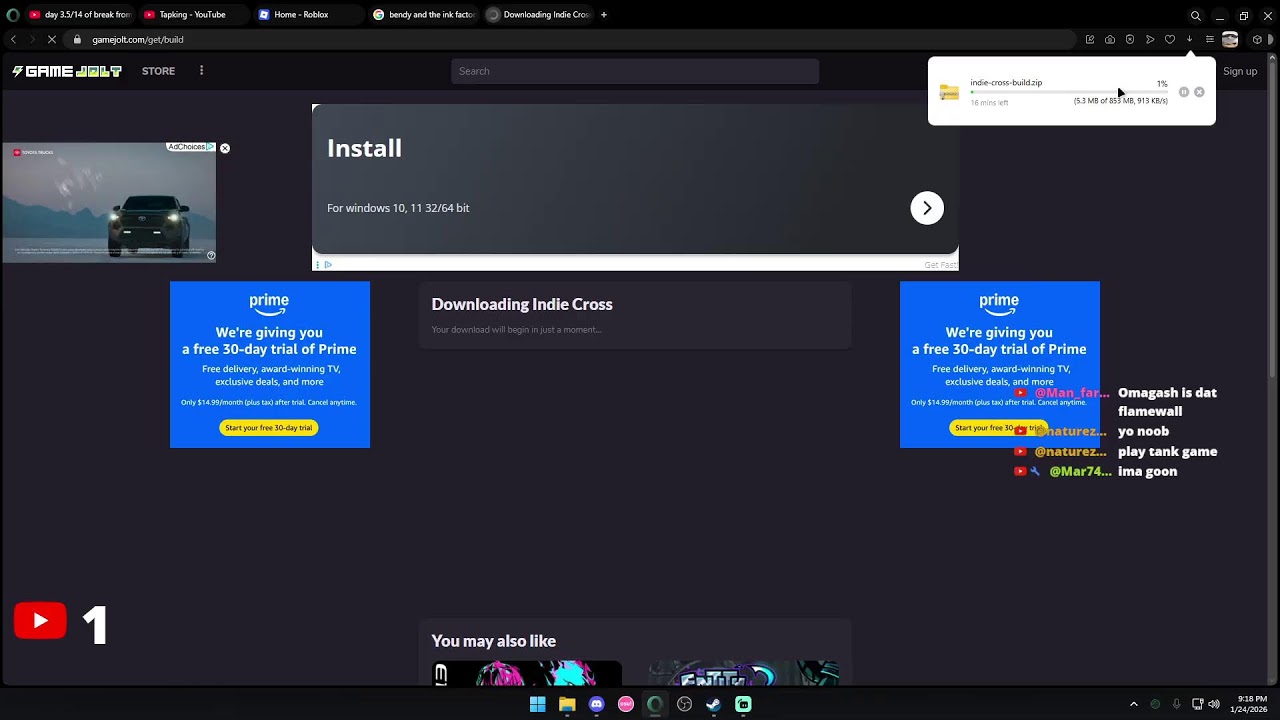Cancel the indie-cross-build.zip download

1199,92
